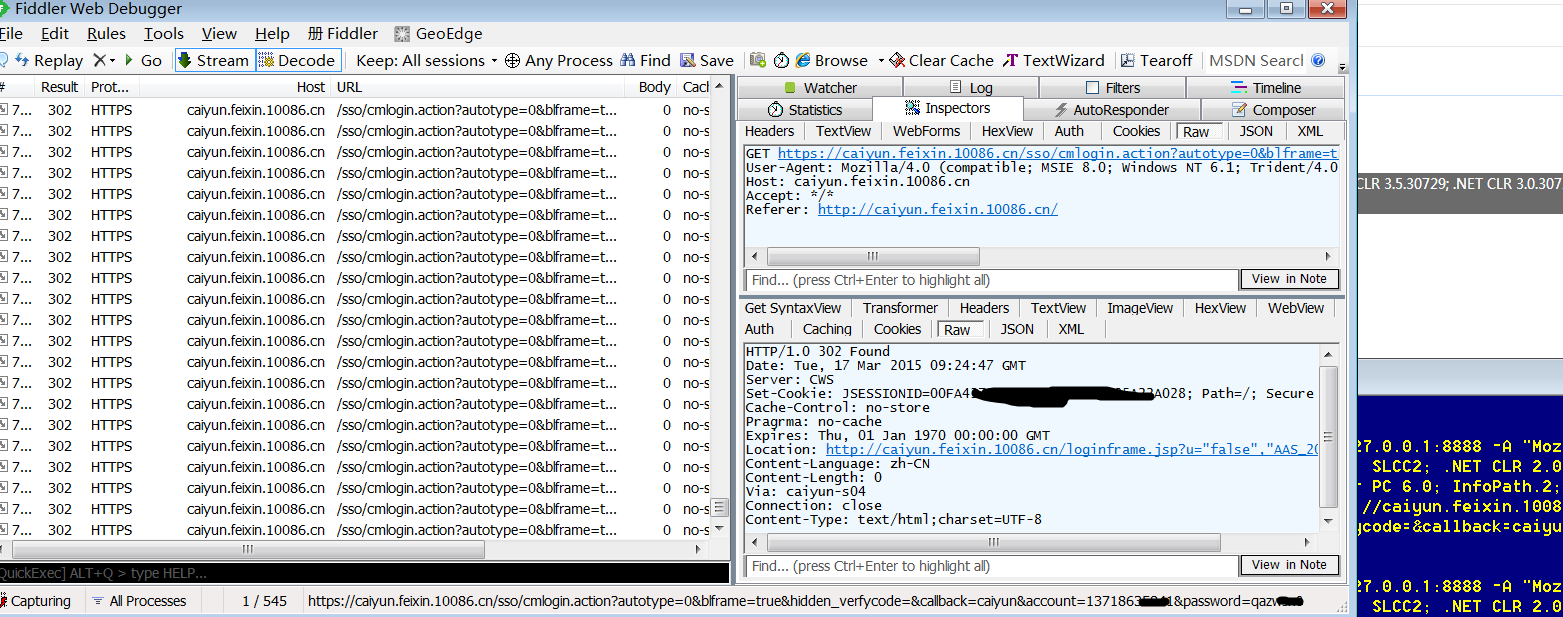
Task: Open the File menu
Action: [11, 34]
